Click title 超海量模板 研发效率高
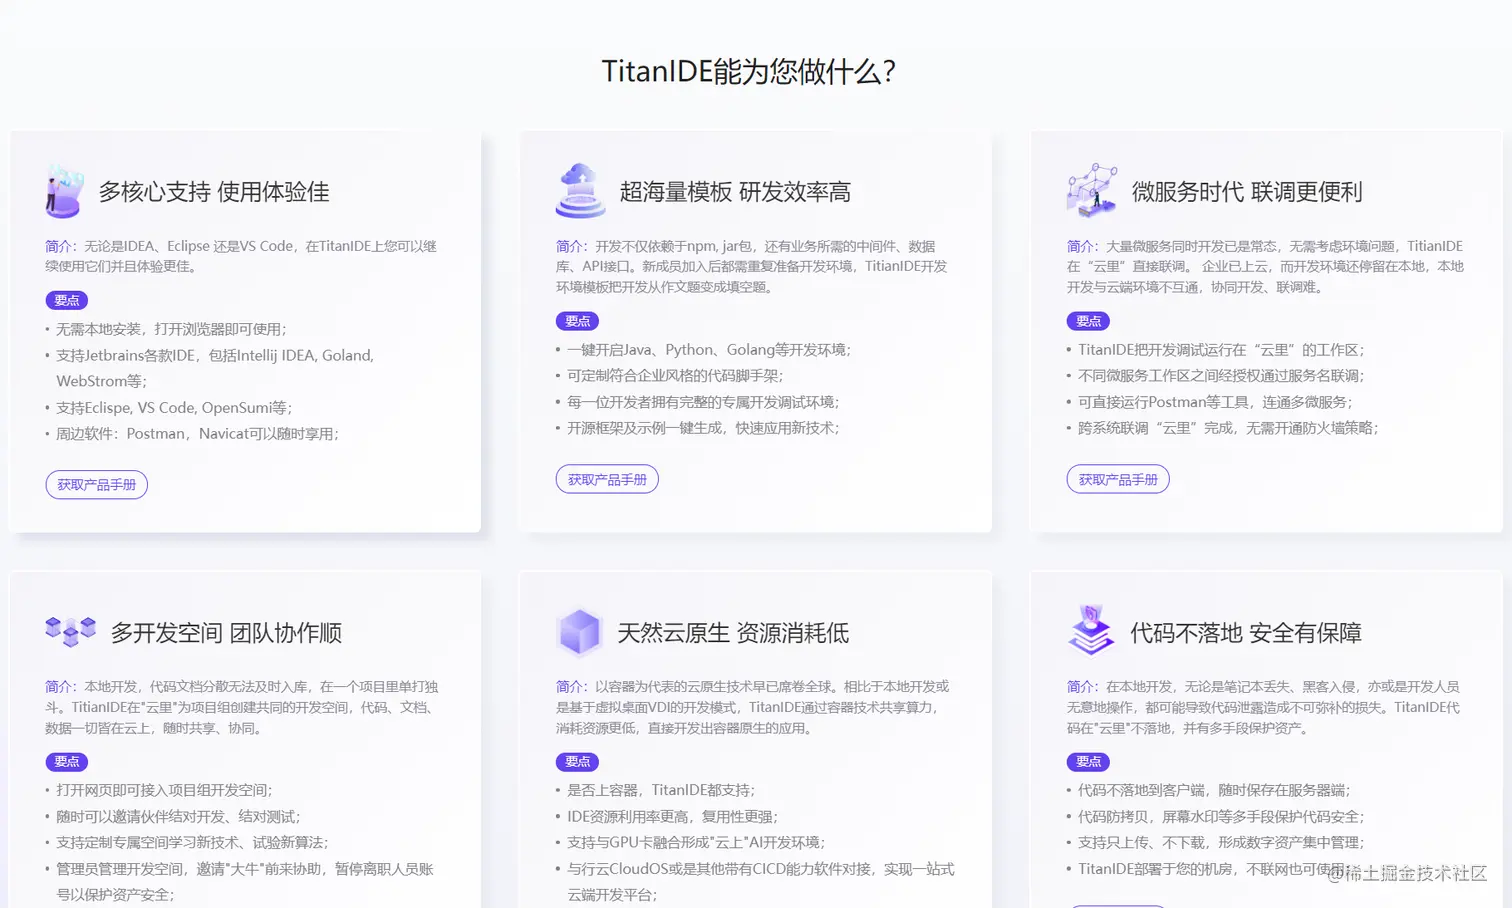Image resolution: width=1512 pixels, height=908 pixels. pyautogui.click(x=735, y=192)
